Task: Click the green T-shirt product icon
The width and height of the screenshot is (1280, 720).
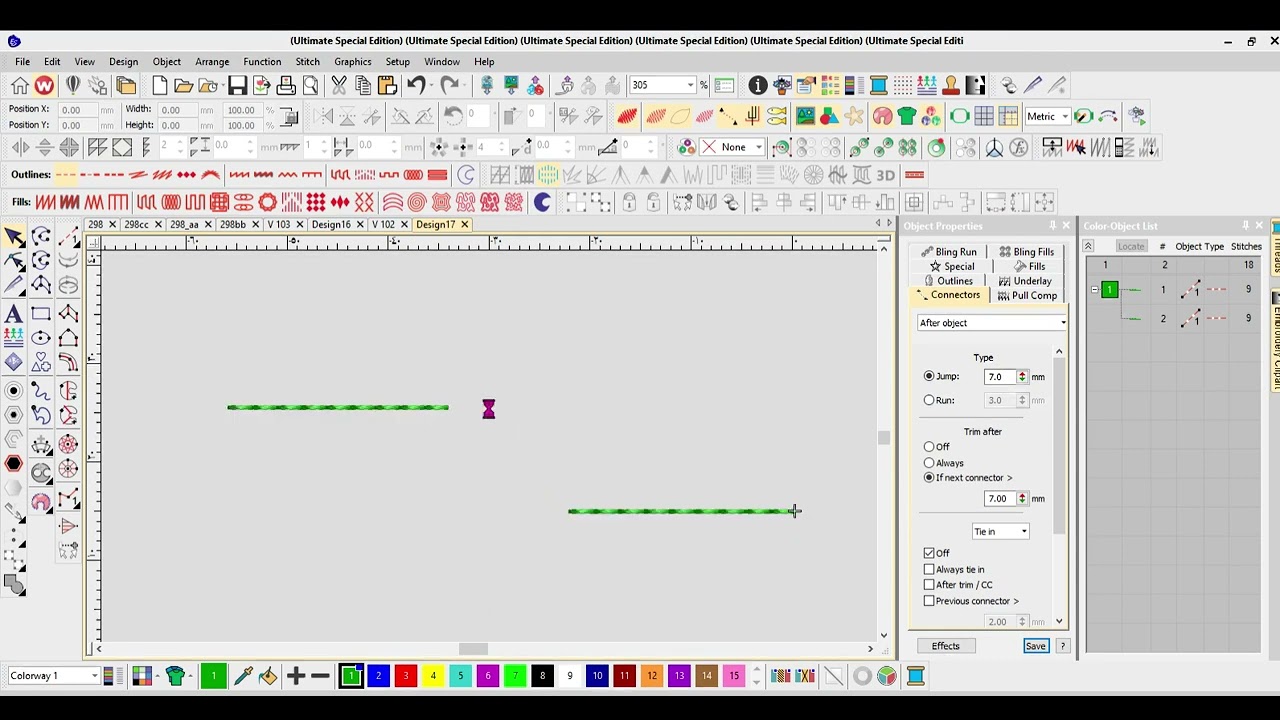Action: tap(906, 117)
